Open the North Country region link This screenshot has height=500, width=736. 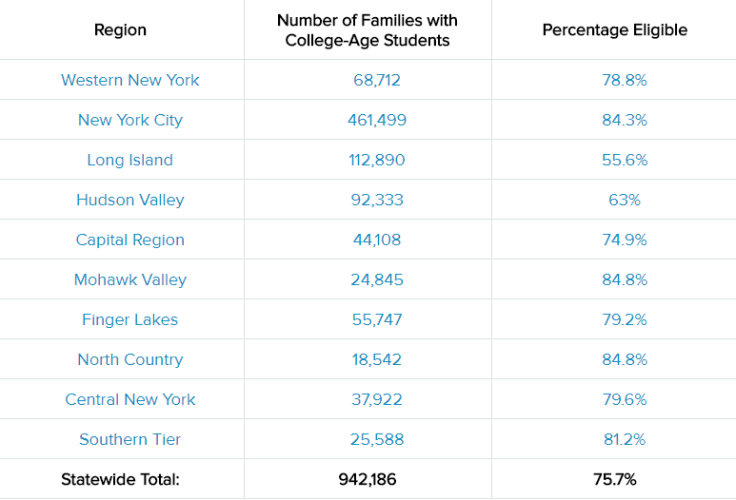pyautogui.click(x=130, y=360)
